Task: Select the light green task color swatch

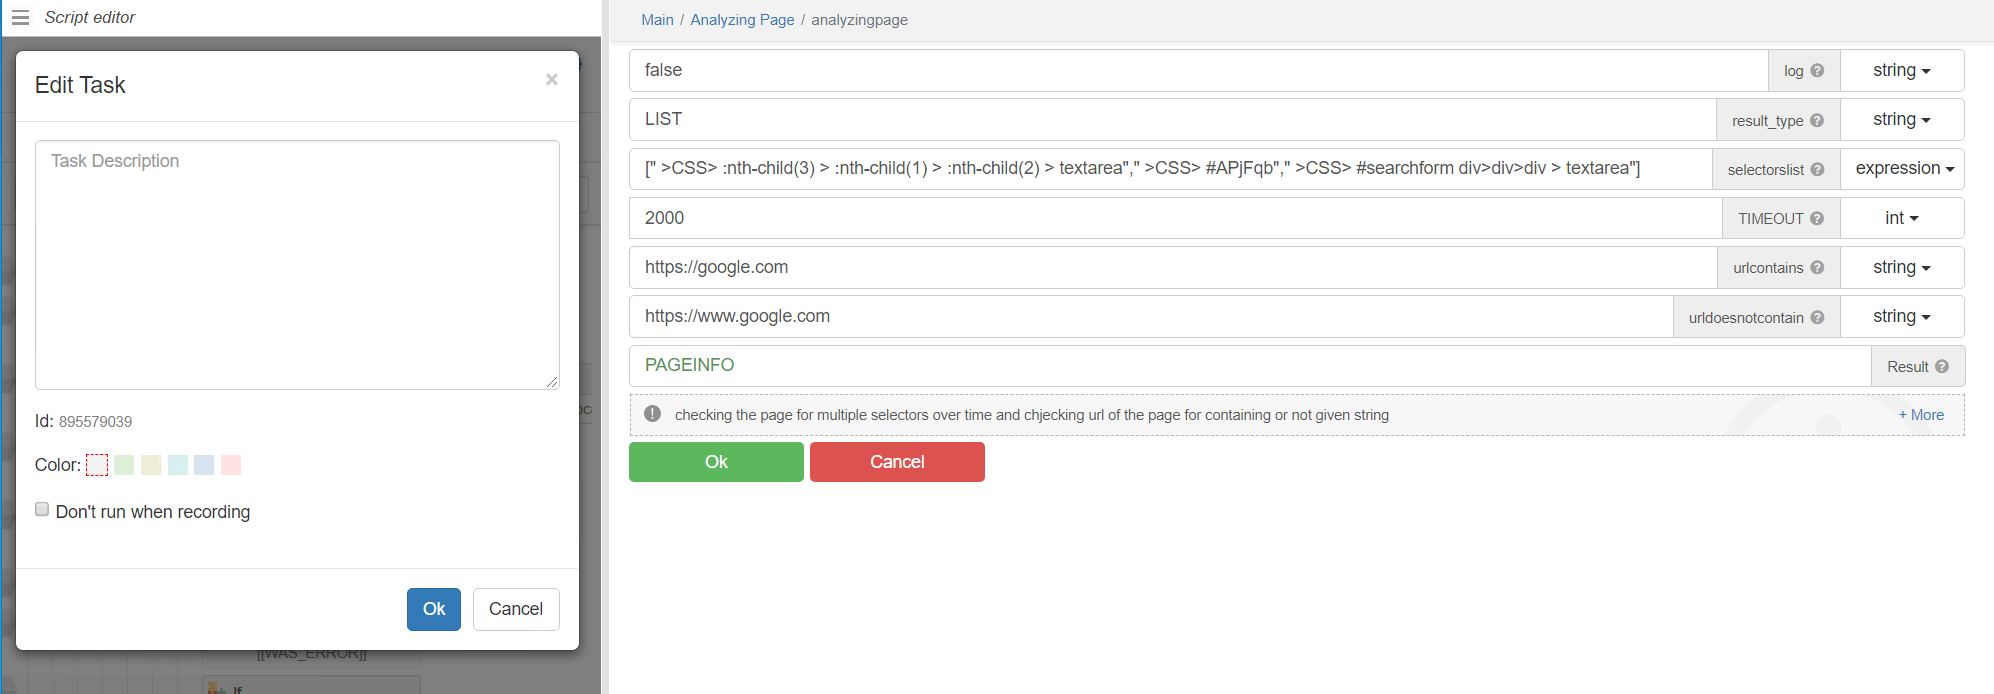Action: pos(124,465)
